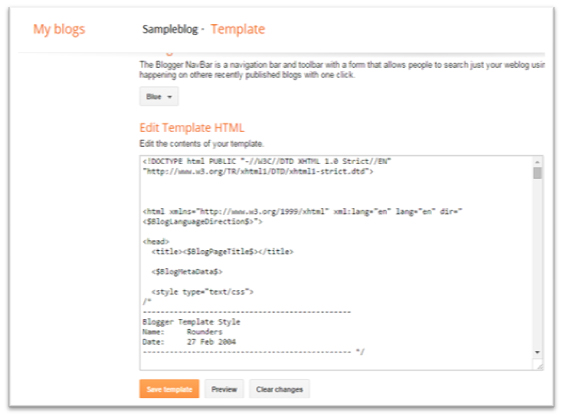Viewport: 563px width, 418px height.
Task: Click the DOCTYPE html PUBLIC line
Action: [267, 161]
